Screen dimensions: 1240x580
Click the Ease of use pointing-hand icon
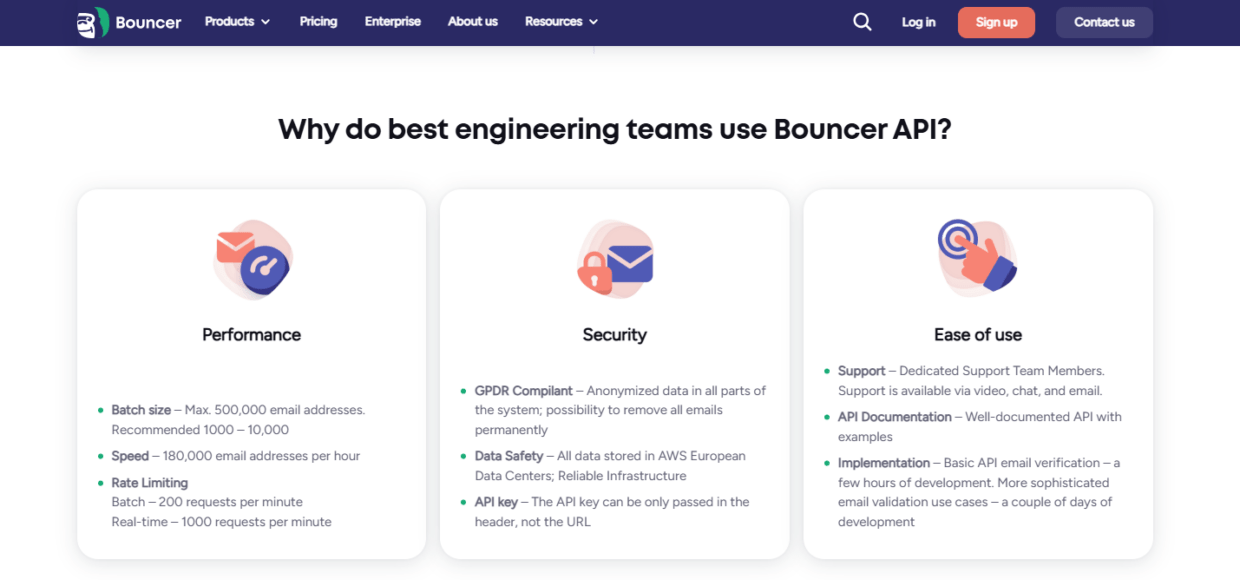pyautogui.click(x=977, y=257)
